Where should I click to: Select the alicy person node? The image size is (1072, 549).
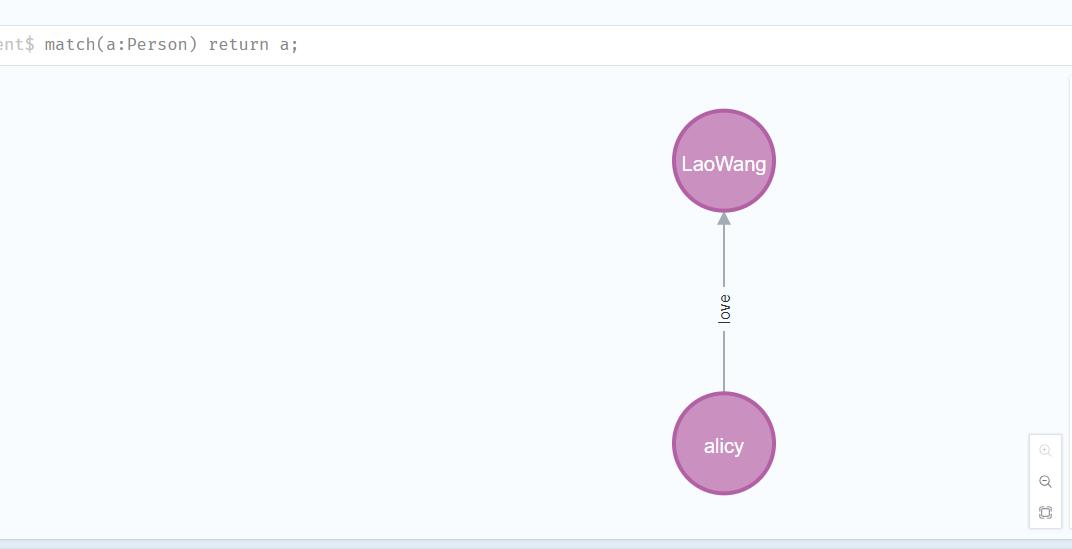click(723, 444)
